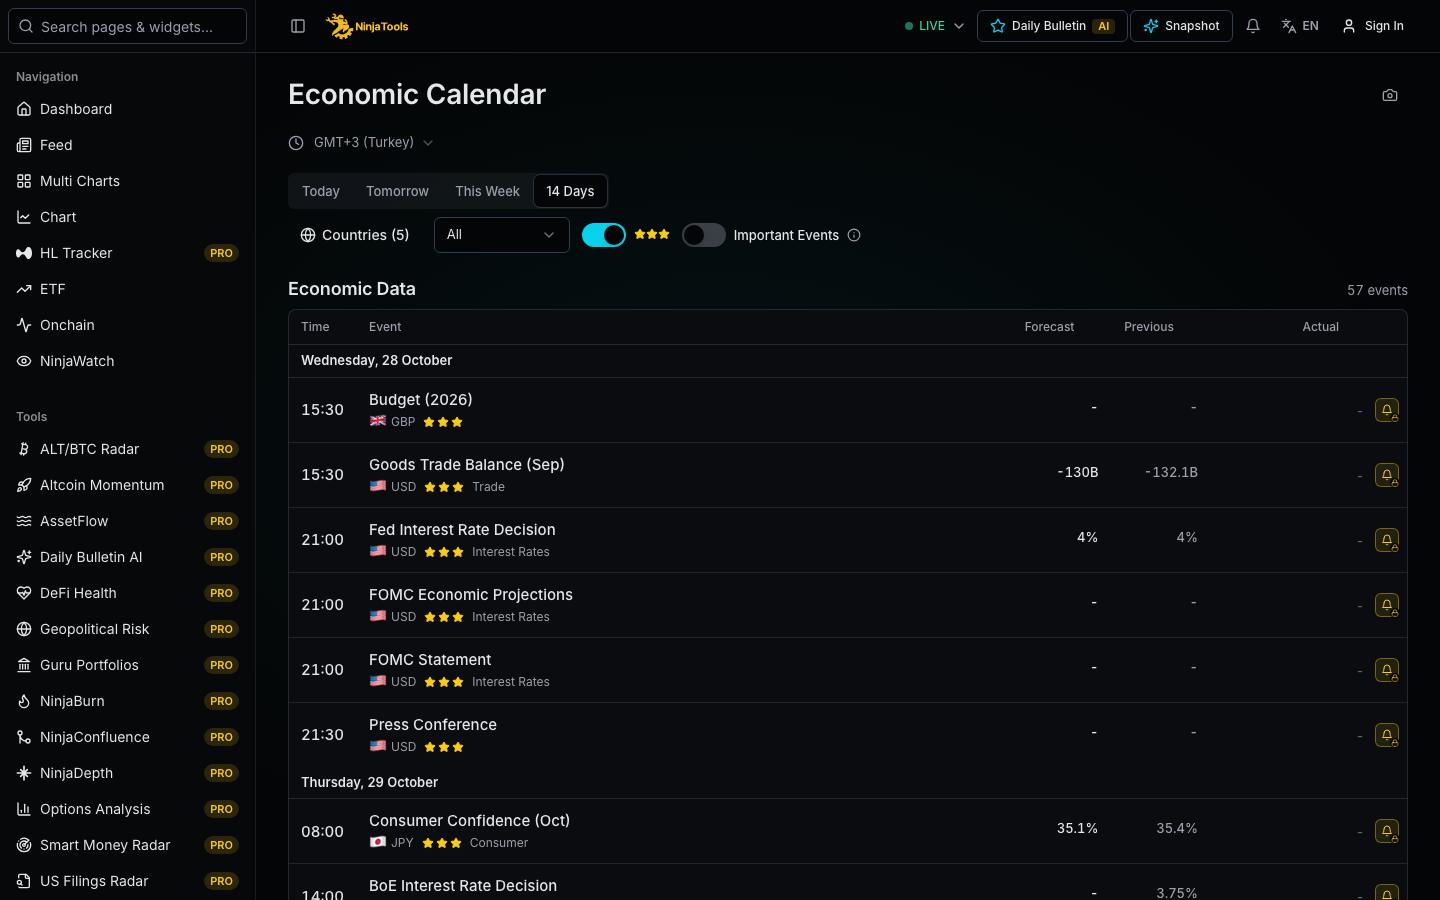This screenshot has width=1440, height=900.
Task: Set alert bell for Goods Trade Balance
Action: click(1387, 475)
